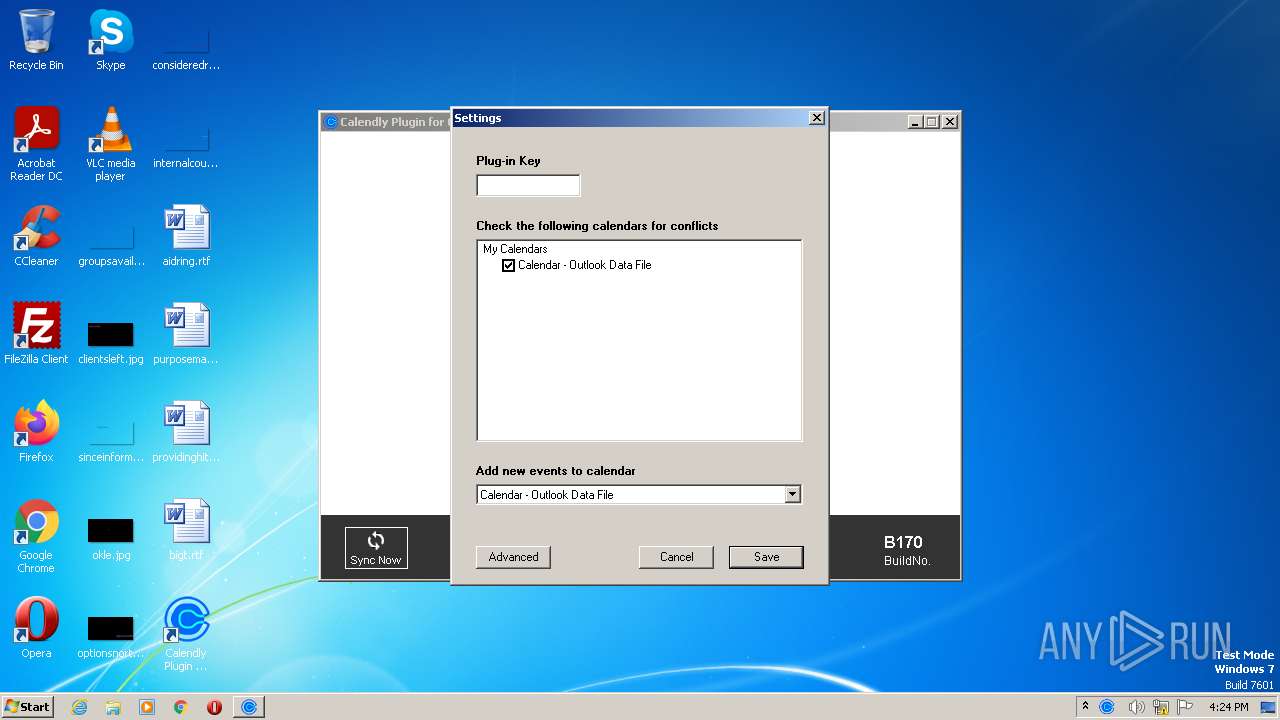Select the okle.jpg file icon
Viewport: 1280px width, 720px height.
pos(110,536)
